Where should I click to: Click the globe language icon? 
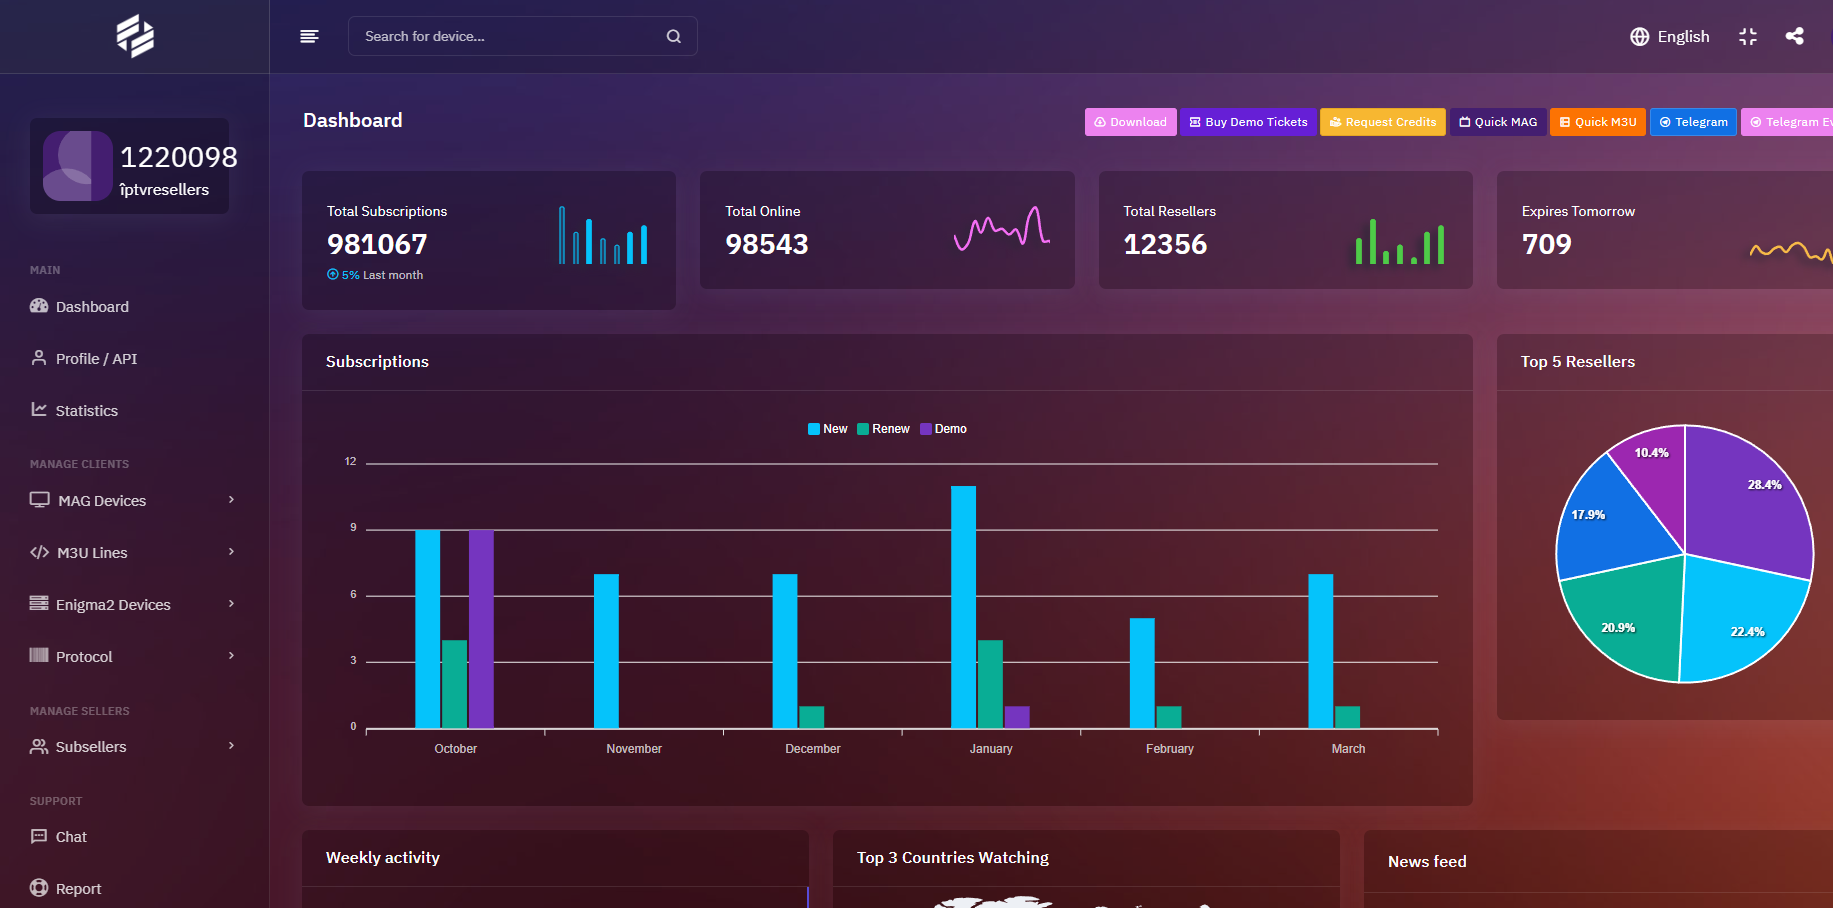[1639, 36]
